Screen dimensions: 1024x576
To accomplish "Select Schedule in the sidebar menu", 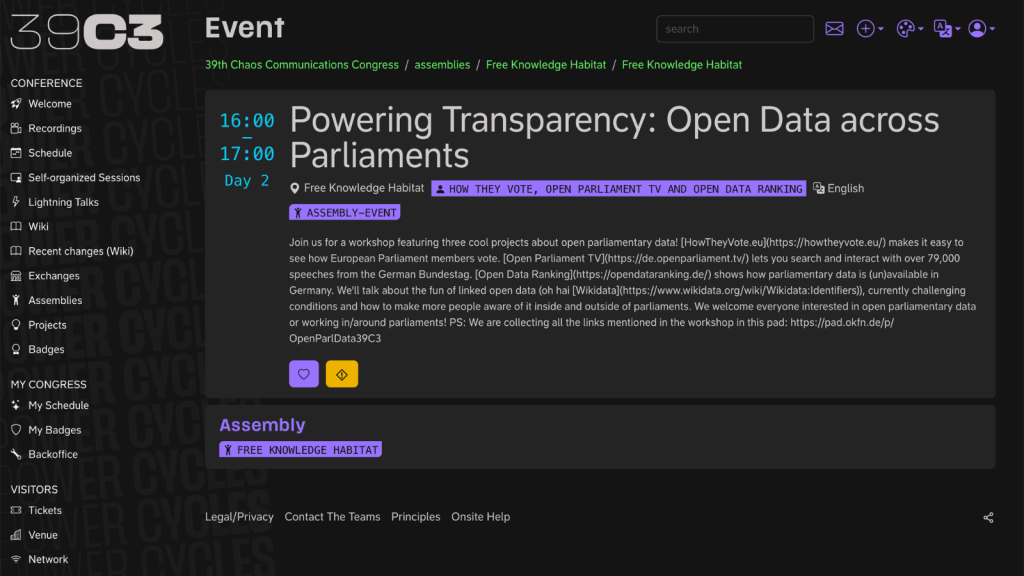I will (x=50, y=153).
